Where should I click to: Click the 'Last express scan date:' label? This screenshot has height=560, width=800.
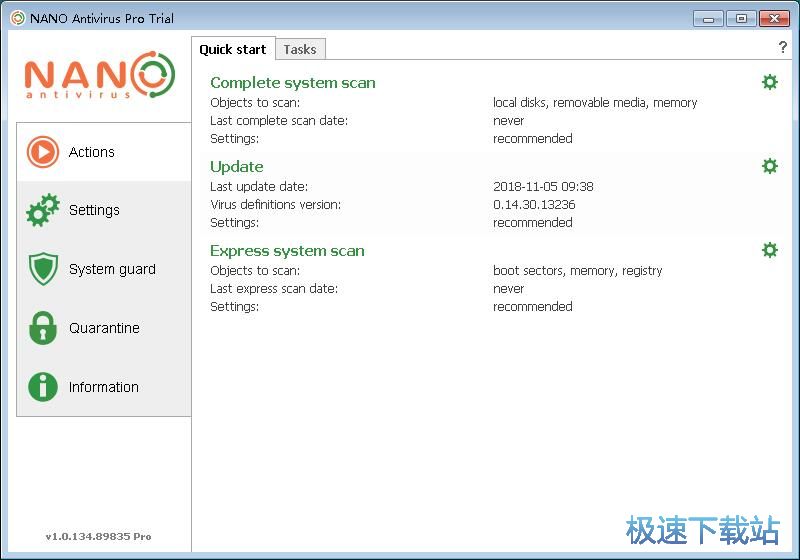pyautogui.click(x=274, y=289)
